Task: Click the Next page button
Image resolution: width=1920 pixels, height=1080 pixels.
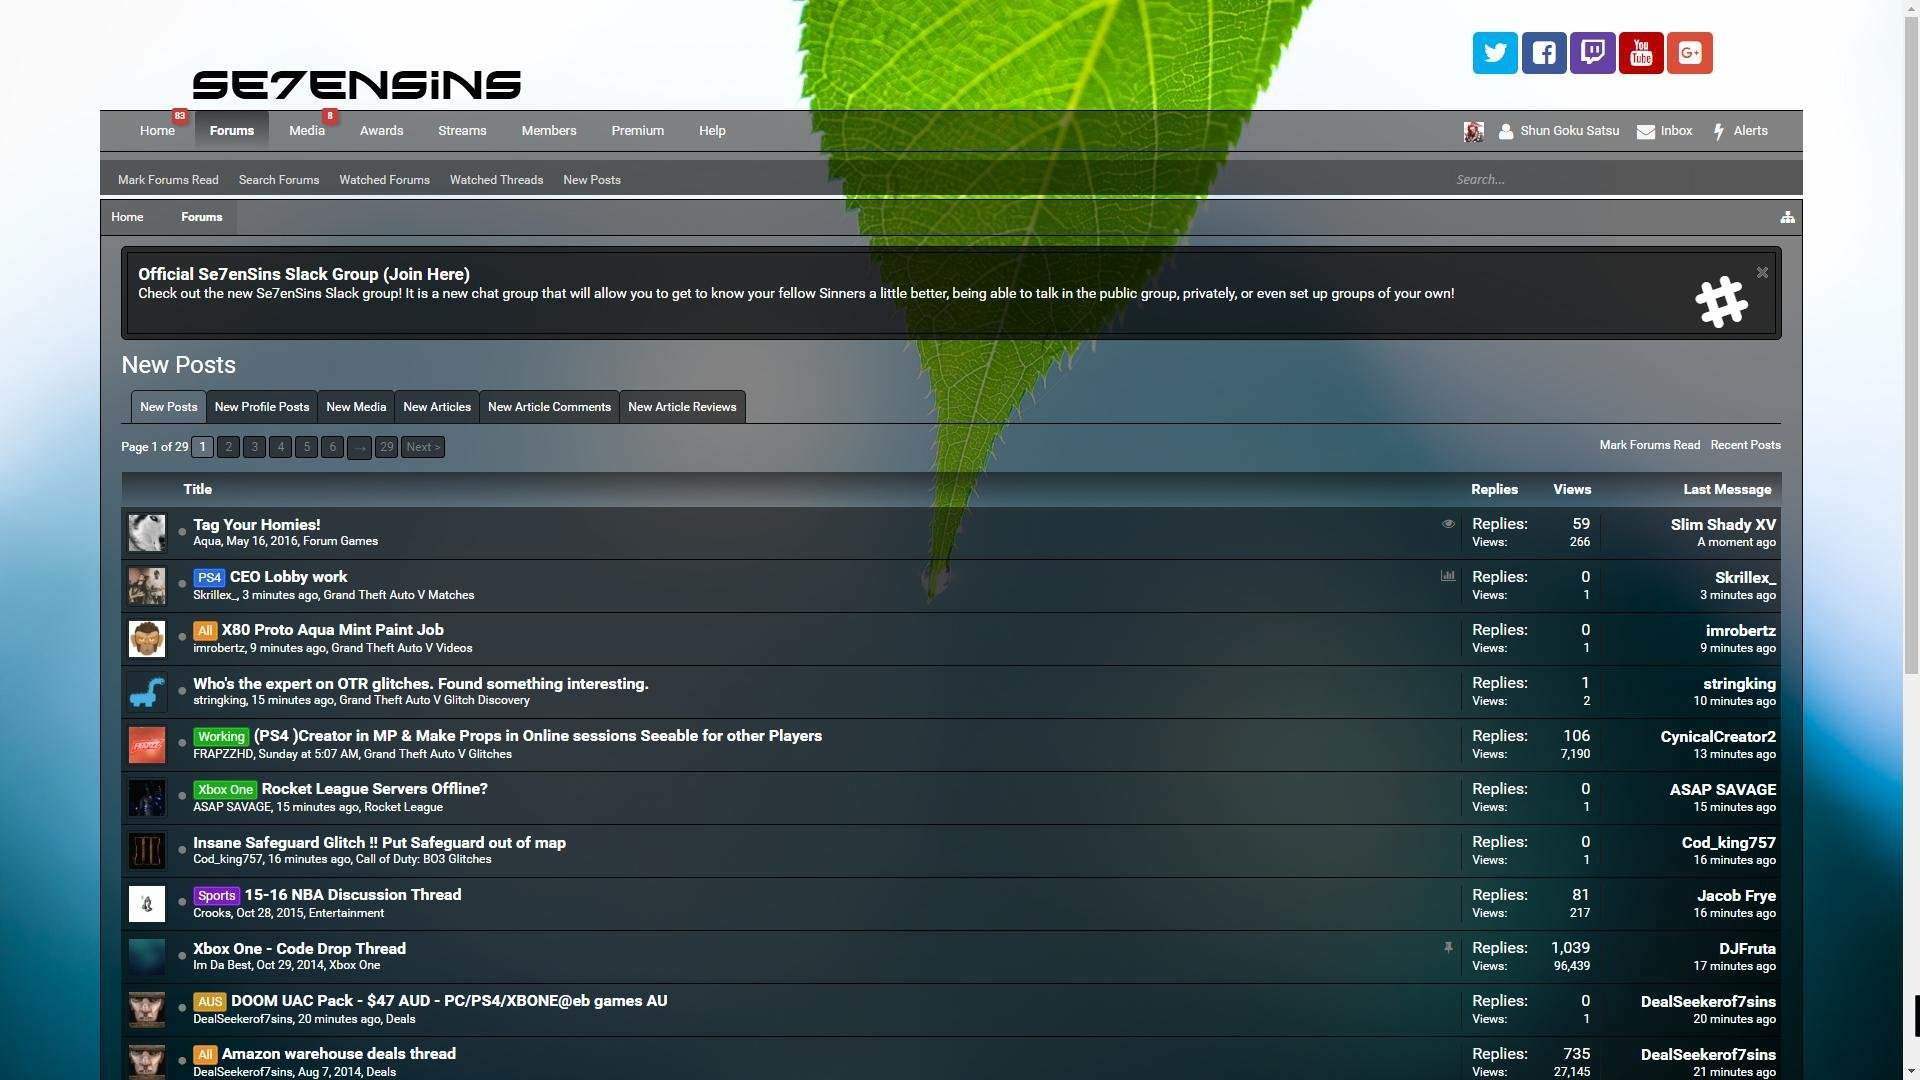Action: pos(423,447)
